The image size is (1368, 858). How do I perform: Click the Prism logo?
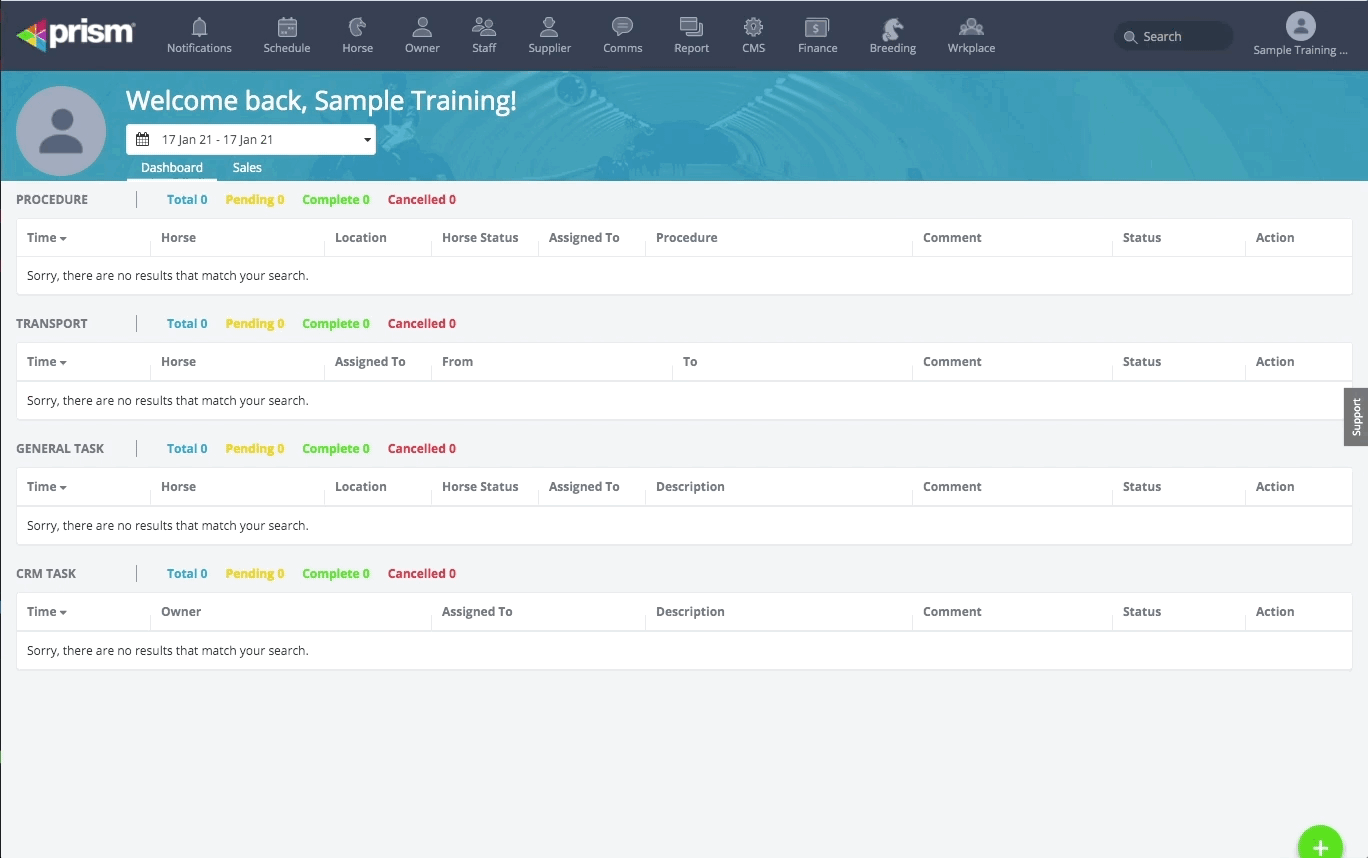76,34
